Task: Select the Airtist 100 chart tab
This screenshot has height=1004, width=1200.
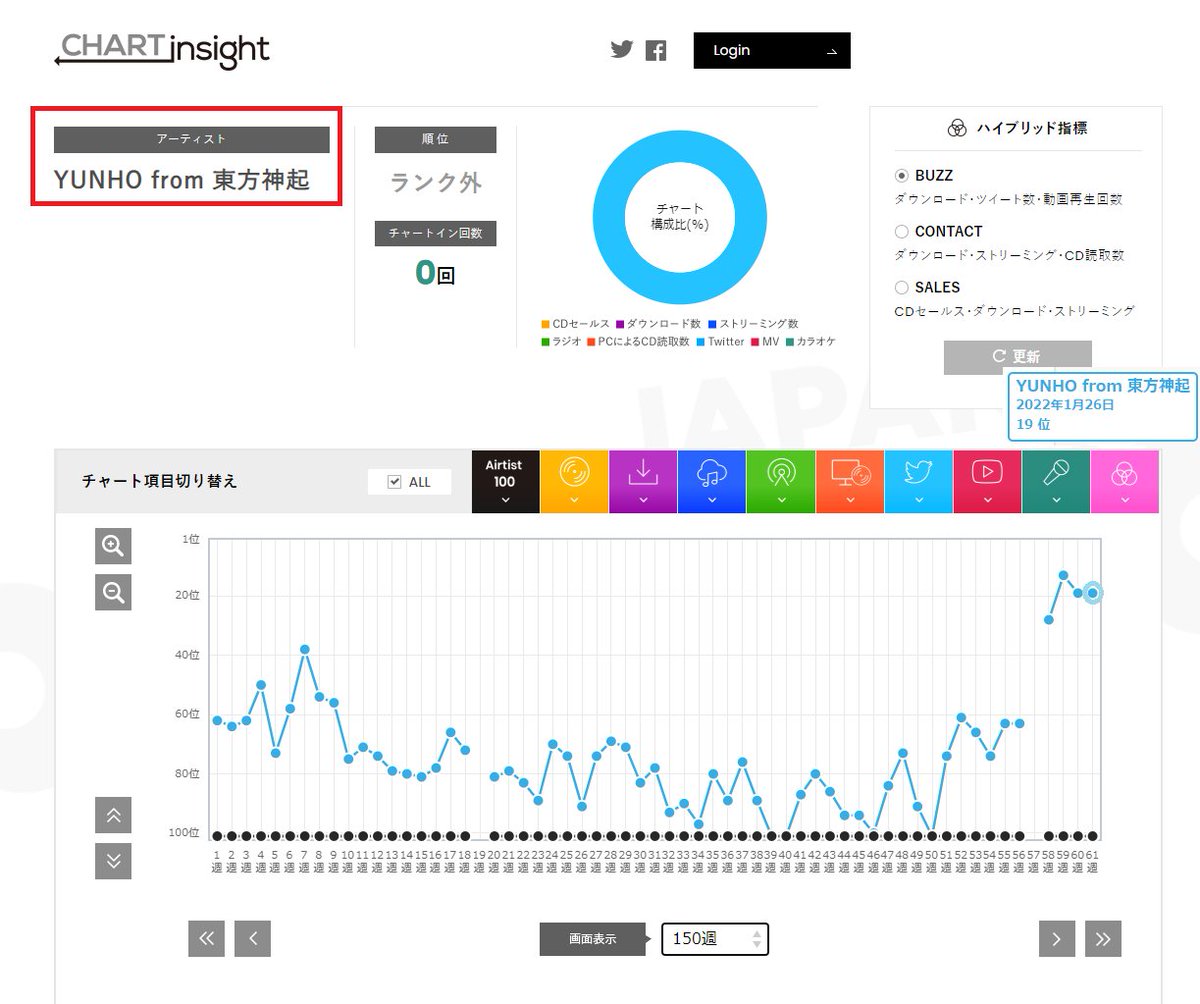Action: click(x=505, y=482)
